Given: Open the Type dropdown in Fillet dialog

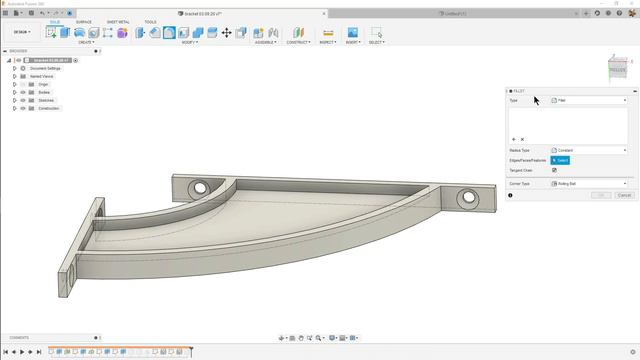Looking at the screenshot, I should click(589, 100).
